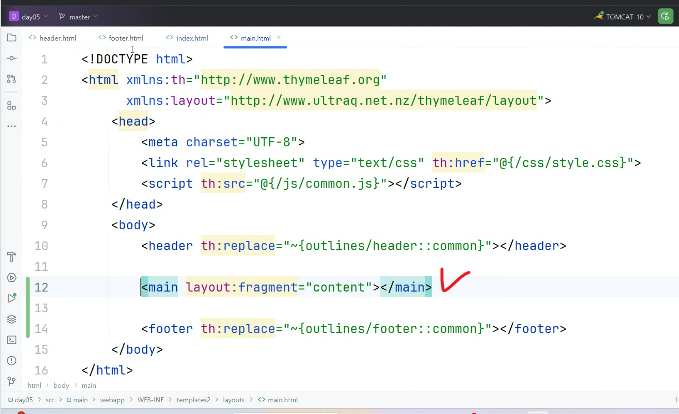Screen dimensions: 679x414
Task: Open the Pull Requests tool window icon
Action: (12, 79)
